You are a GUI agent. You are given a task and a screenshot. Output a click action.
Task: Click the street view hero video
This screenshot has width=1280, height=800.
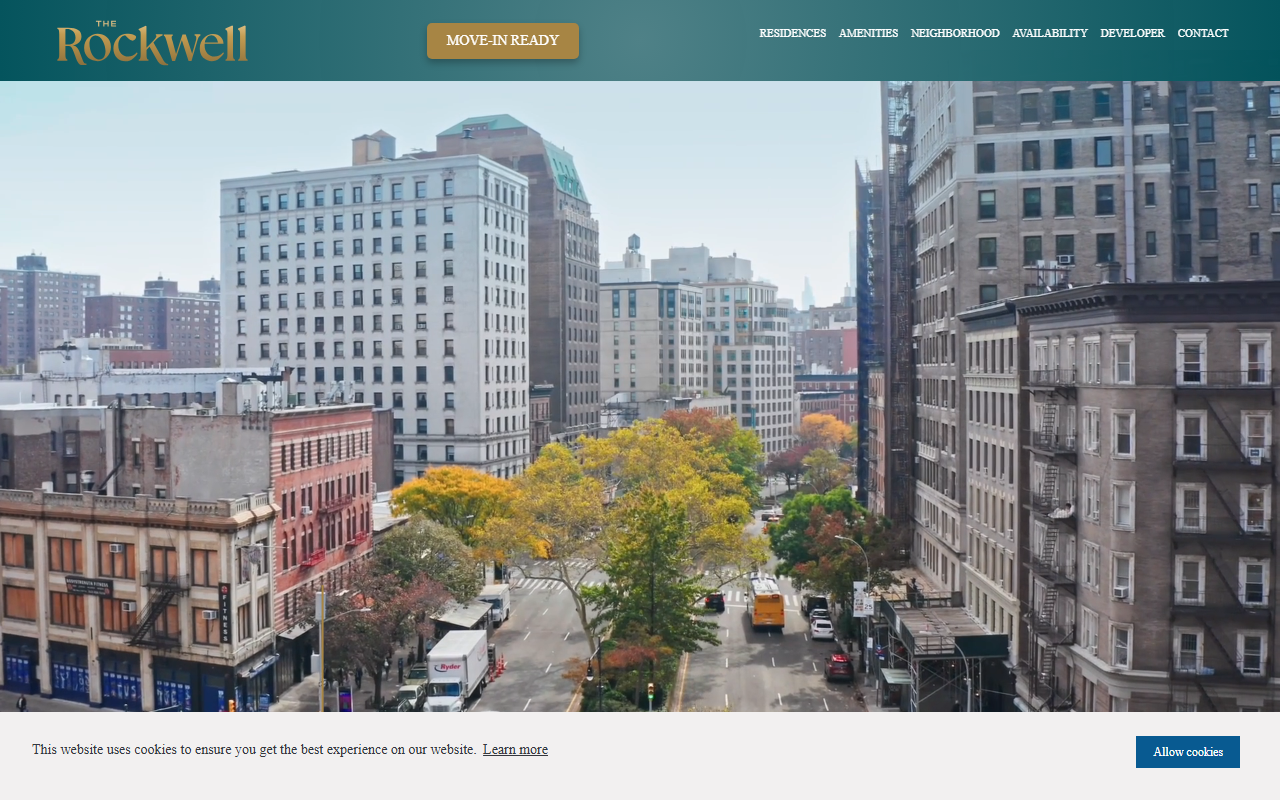[x=640, y=396]
